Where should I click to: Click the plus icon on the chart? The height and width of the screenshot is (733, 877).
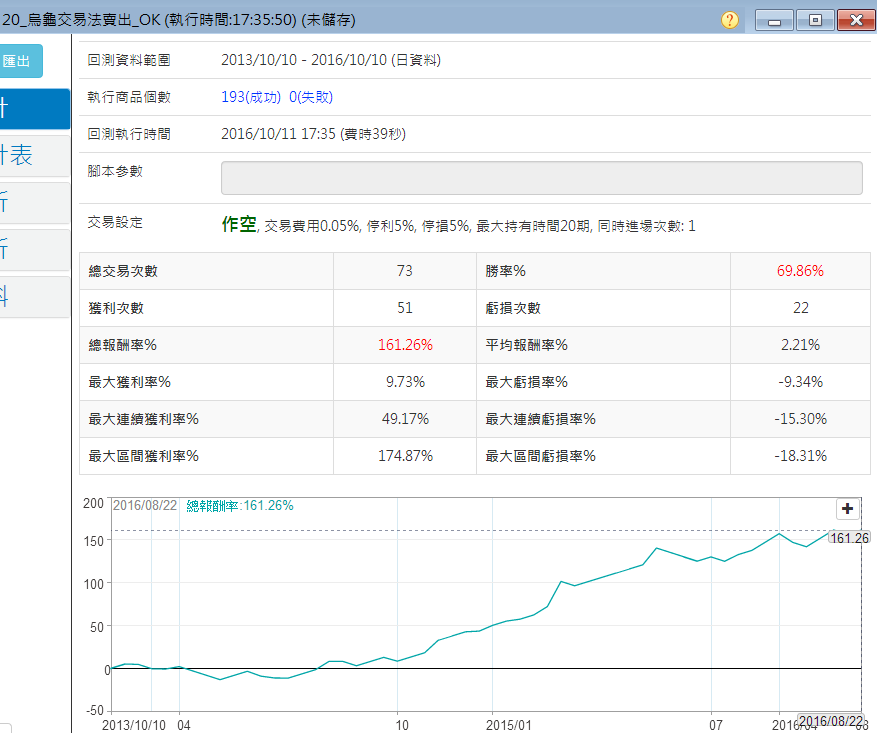click(x=848, y=508)
